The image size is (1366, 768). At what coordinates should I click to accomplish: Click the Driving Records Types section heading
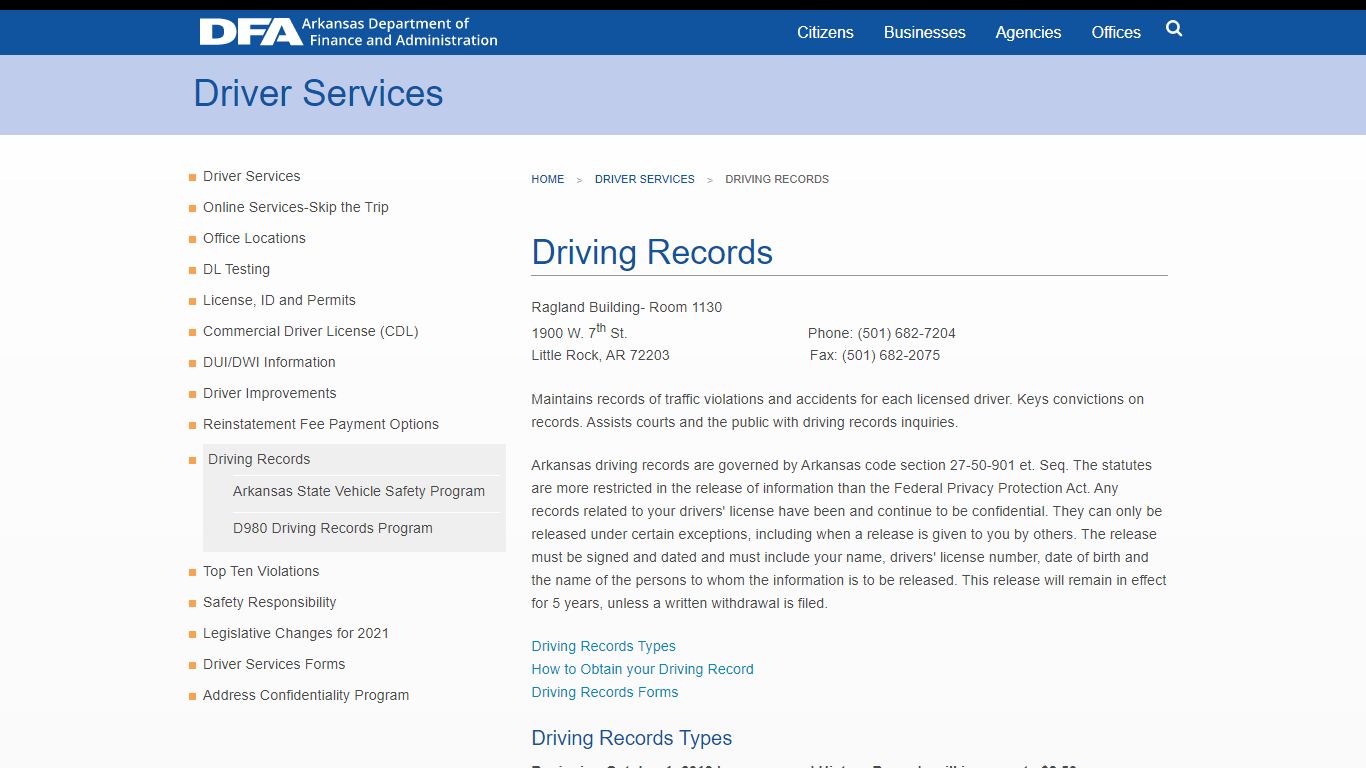(632, 738)
